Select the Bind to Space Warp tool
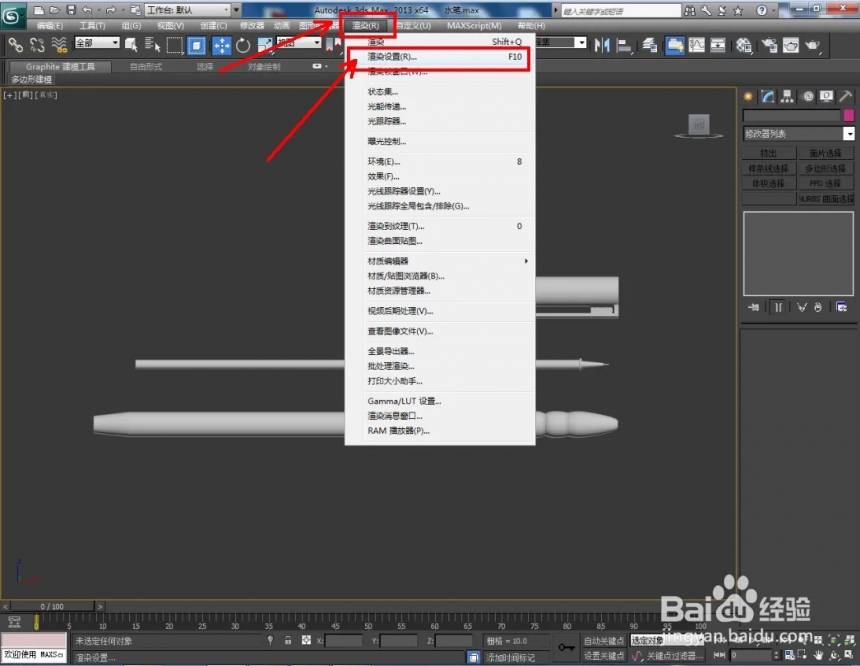The width and height of the screenshot is (860, 666). pos(59,44)
